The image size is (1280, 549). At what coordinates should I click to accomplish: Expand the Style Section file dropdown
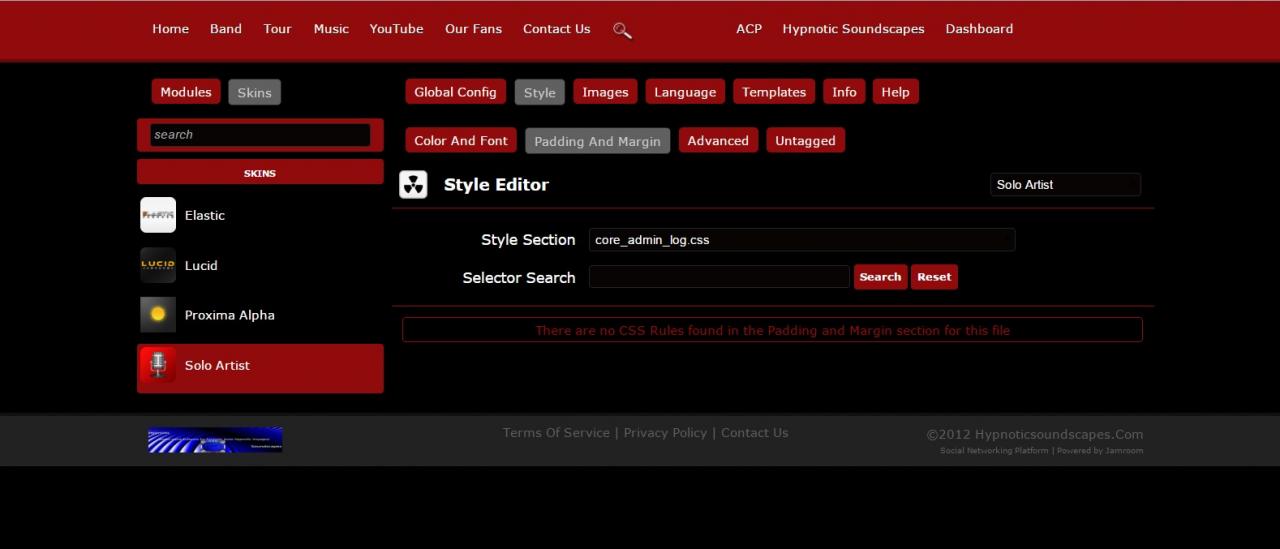(801, 240)
